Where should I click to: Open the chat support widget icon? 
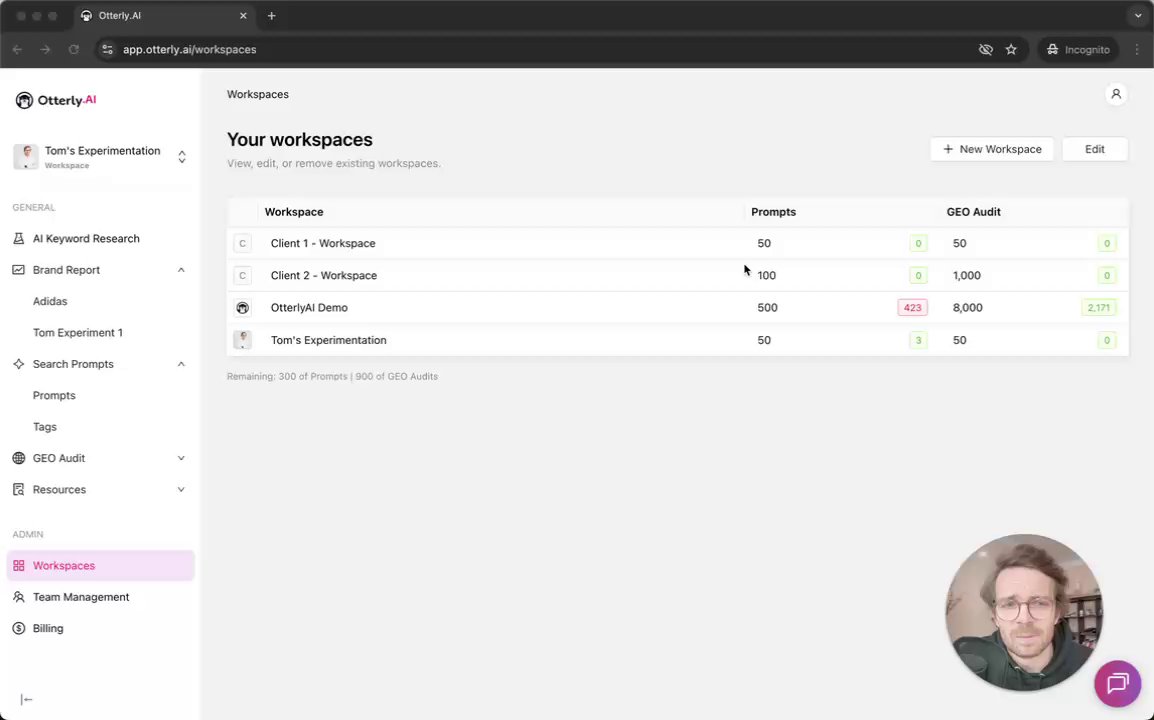[x=1117, y=684]
